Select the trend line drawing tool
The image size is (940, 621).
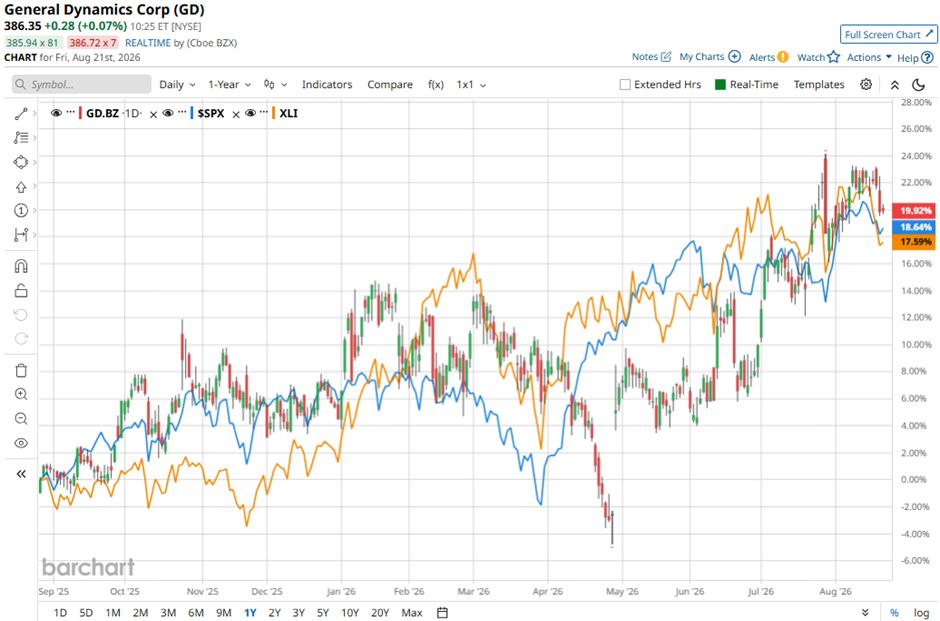click(x=21, y=113)
